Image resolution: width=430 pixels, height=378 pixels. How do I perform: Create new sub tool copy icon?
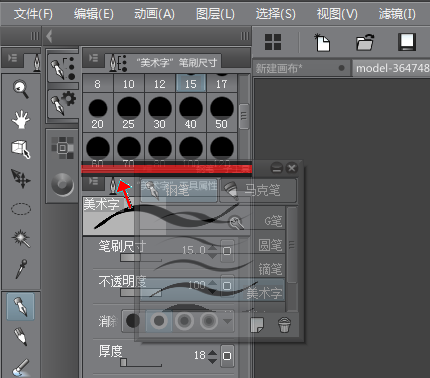click(x=257, y=324)
